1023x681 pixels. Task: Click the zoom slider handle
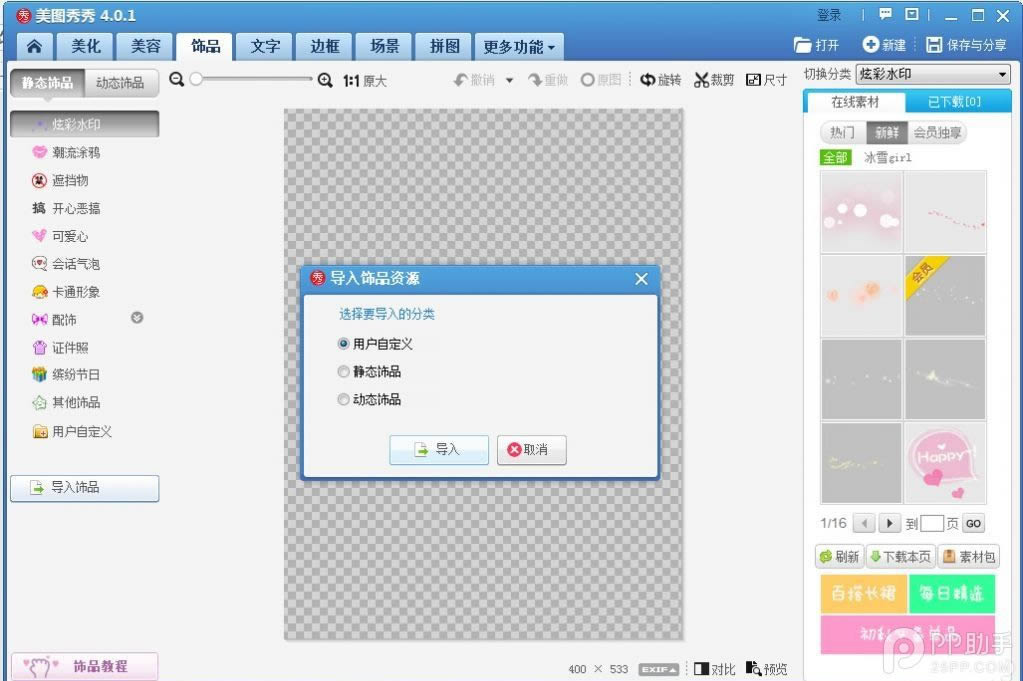pos(196,79)
